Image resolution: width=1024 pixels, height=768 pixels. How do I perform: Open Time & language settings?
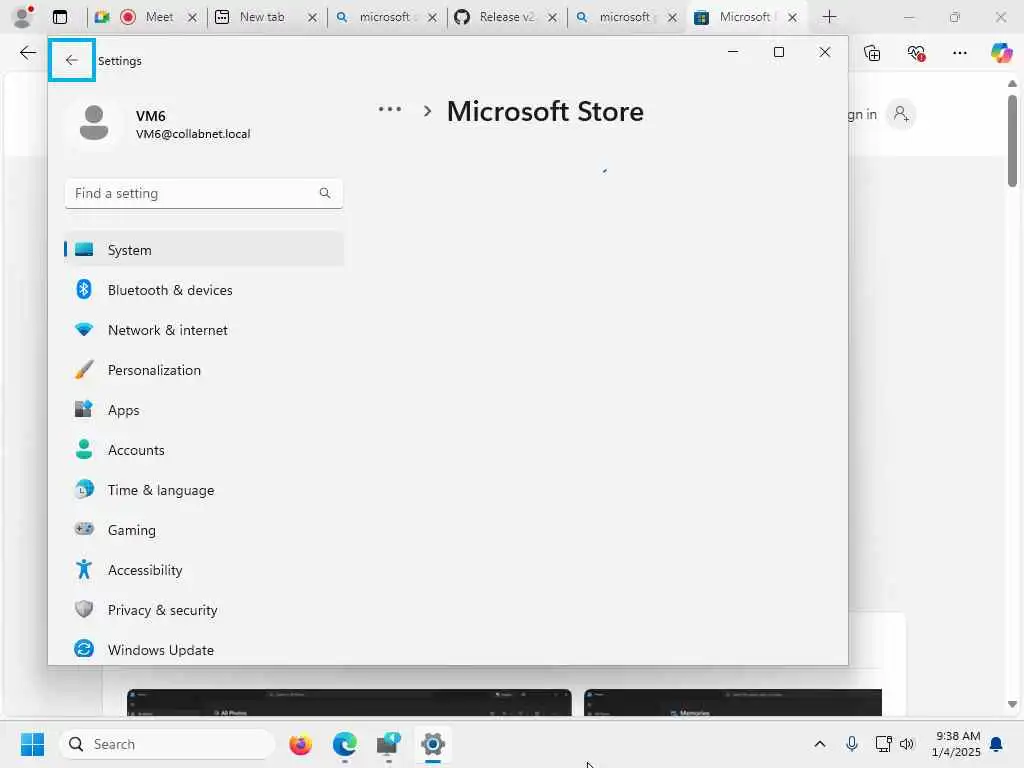point(204,490)
